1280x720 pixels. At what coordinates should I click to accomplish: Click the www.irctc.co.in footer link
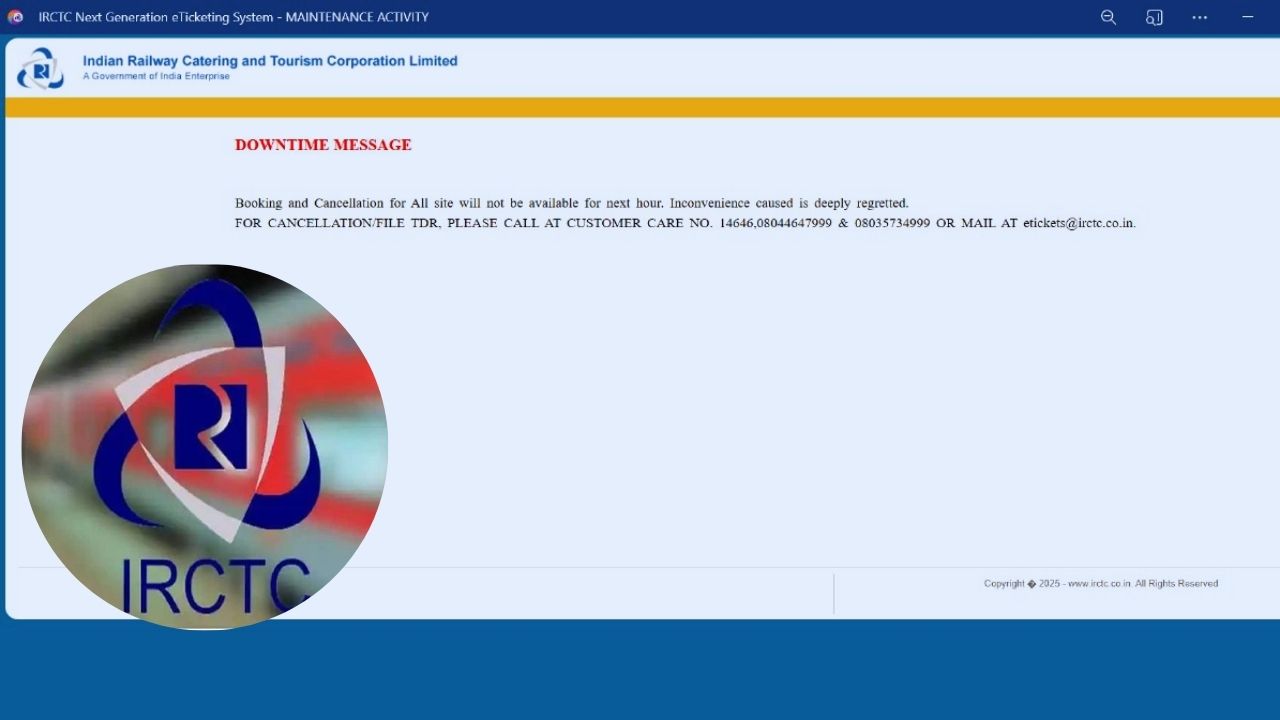pos(1099,583)
